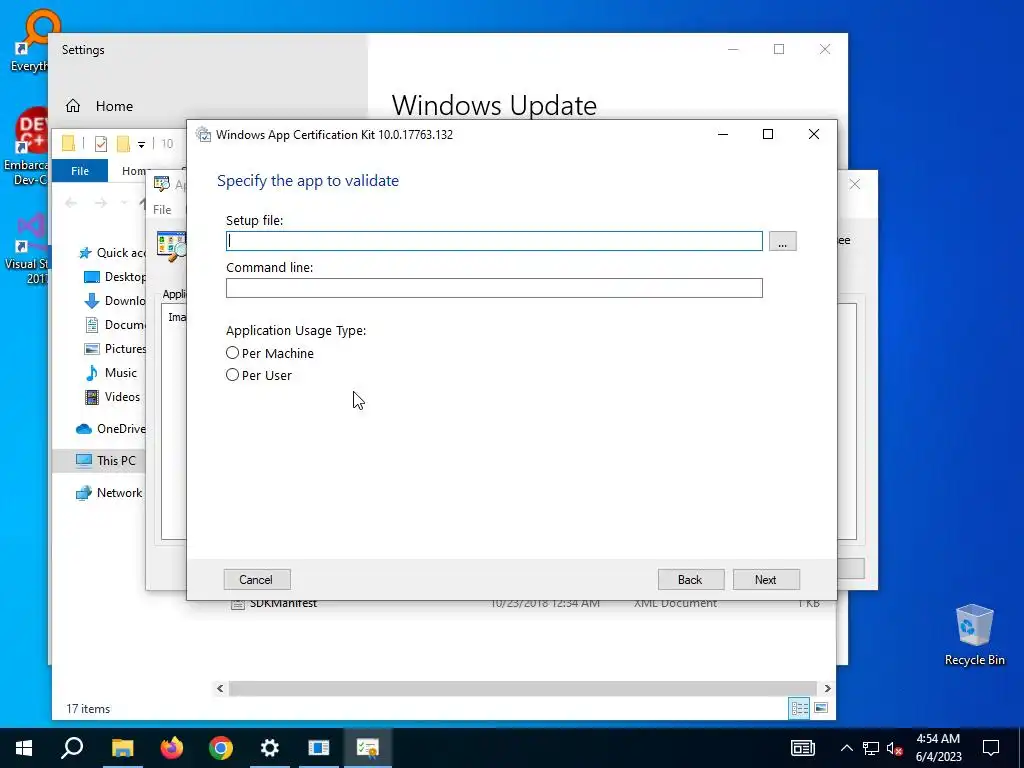Click the Cancel button
This screenshot has height=768, width=1024.
(x=257, y=579)
